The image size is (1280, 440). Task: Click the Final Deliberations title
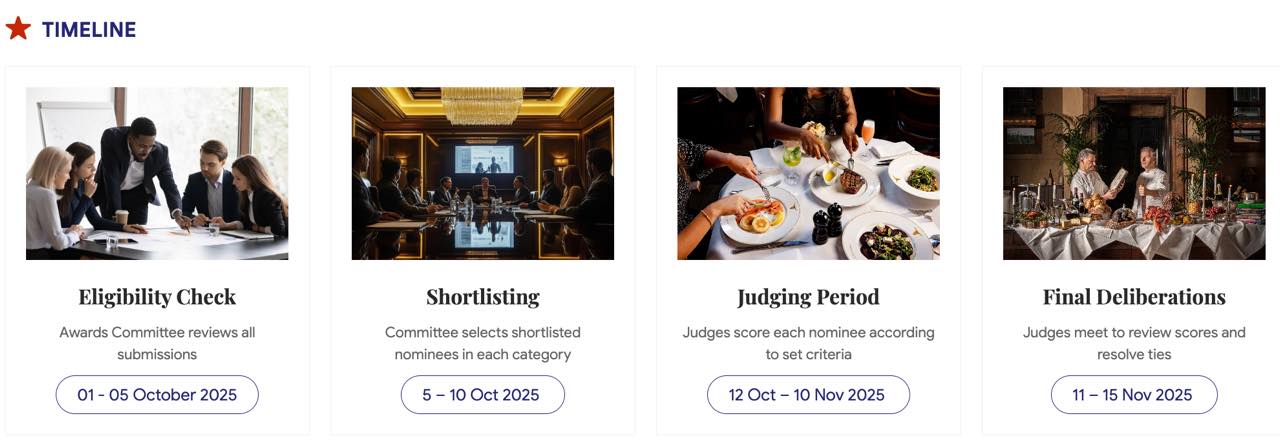tap(1134, 297)
